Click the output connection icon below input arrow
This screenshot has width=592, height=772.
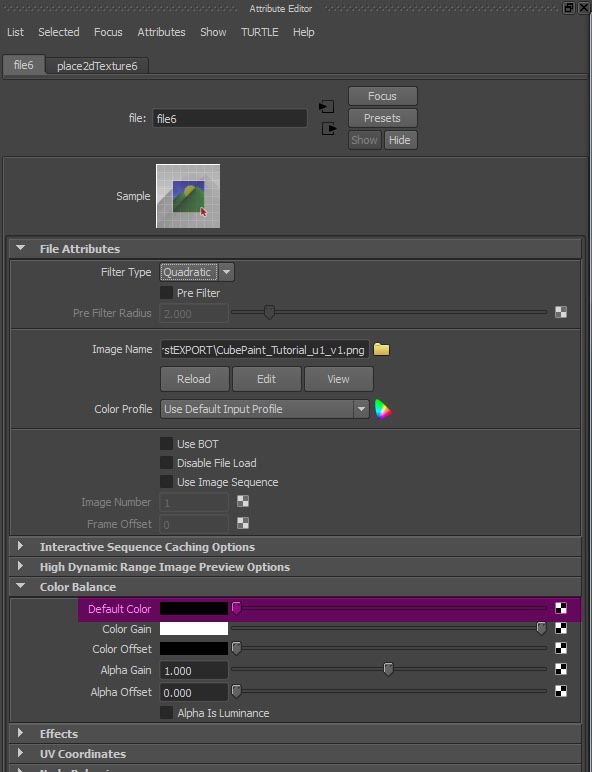click(329, 129)
